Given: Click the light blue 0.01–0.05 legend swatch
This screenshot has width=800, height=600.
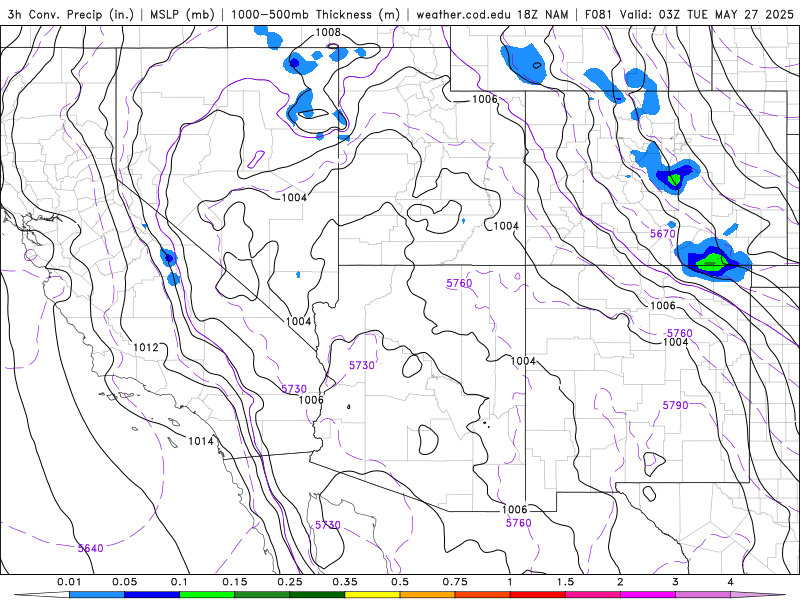Looking at the screenshot, I should click(97, 595).
